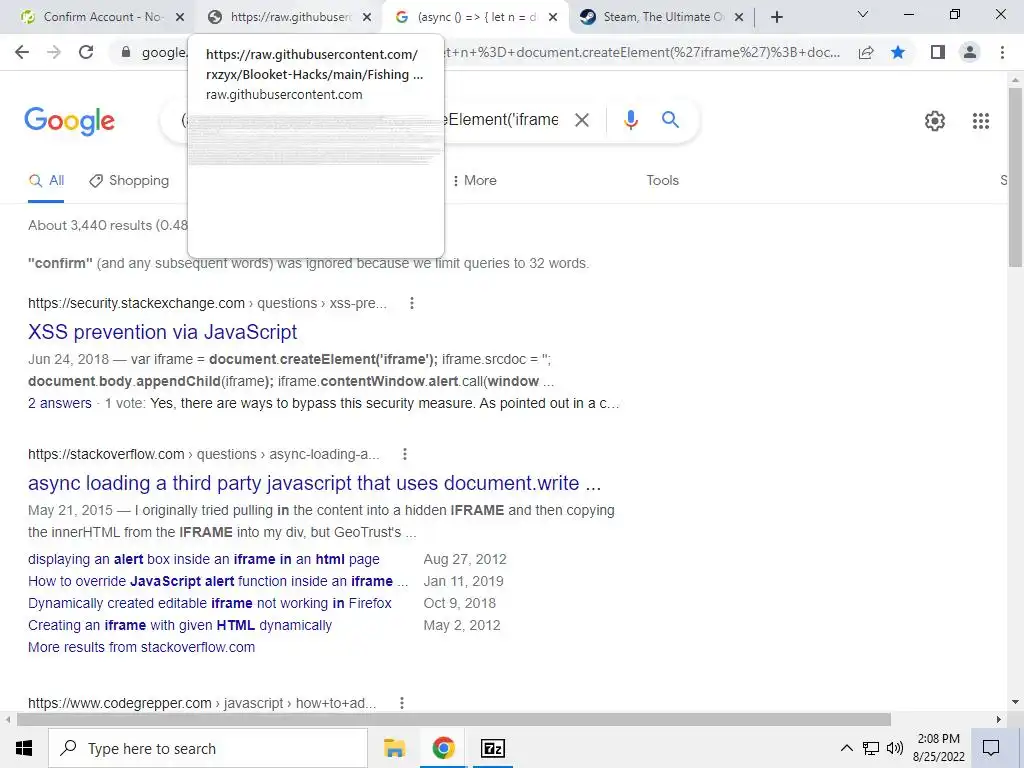This screenshot has width=1024, height=768.
Task: Open the search Tools options
Action: (x=662, y=181)
